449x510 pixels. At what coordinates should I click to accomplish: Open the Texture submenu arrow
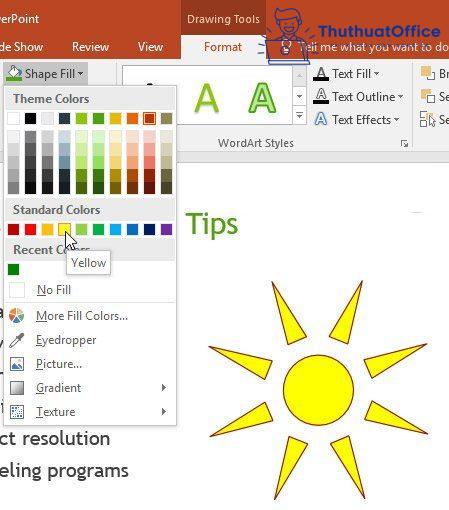(x=164, y=412)
